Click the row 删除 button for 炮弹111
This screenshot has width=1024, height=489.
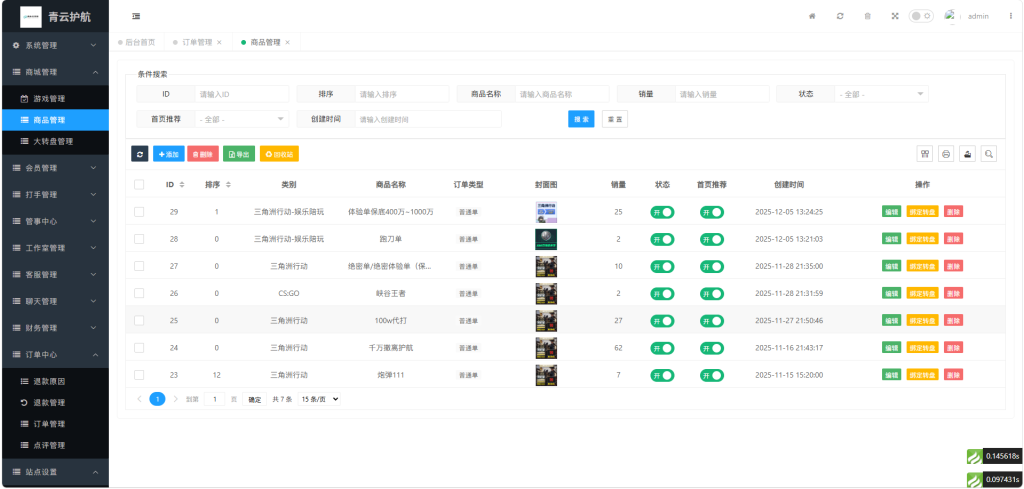point(953,375)
